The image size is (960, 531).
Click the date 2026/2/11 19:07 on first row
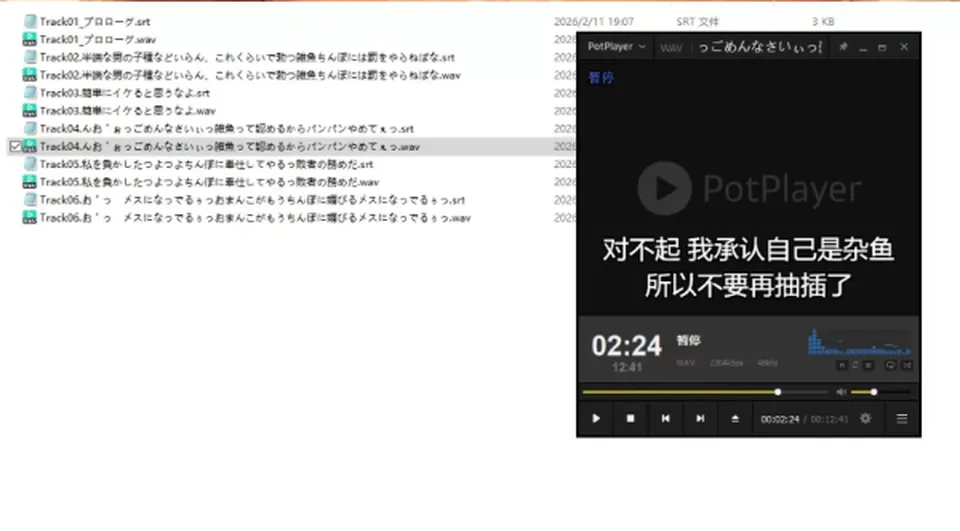593,21
